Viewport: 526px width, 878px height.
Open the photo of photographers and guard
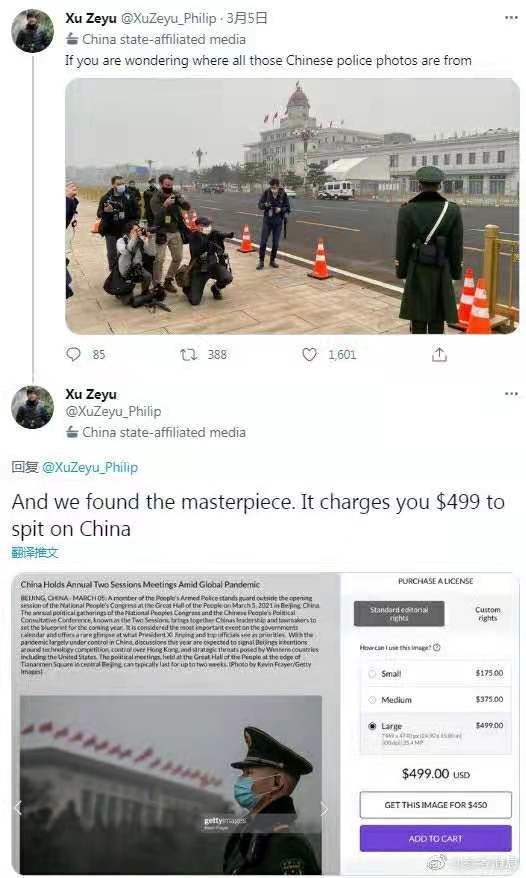(292, 206)
